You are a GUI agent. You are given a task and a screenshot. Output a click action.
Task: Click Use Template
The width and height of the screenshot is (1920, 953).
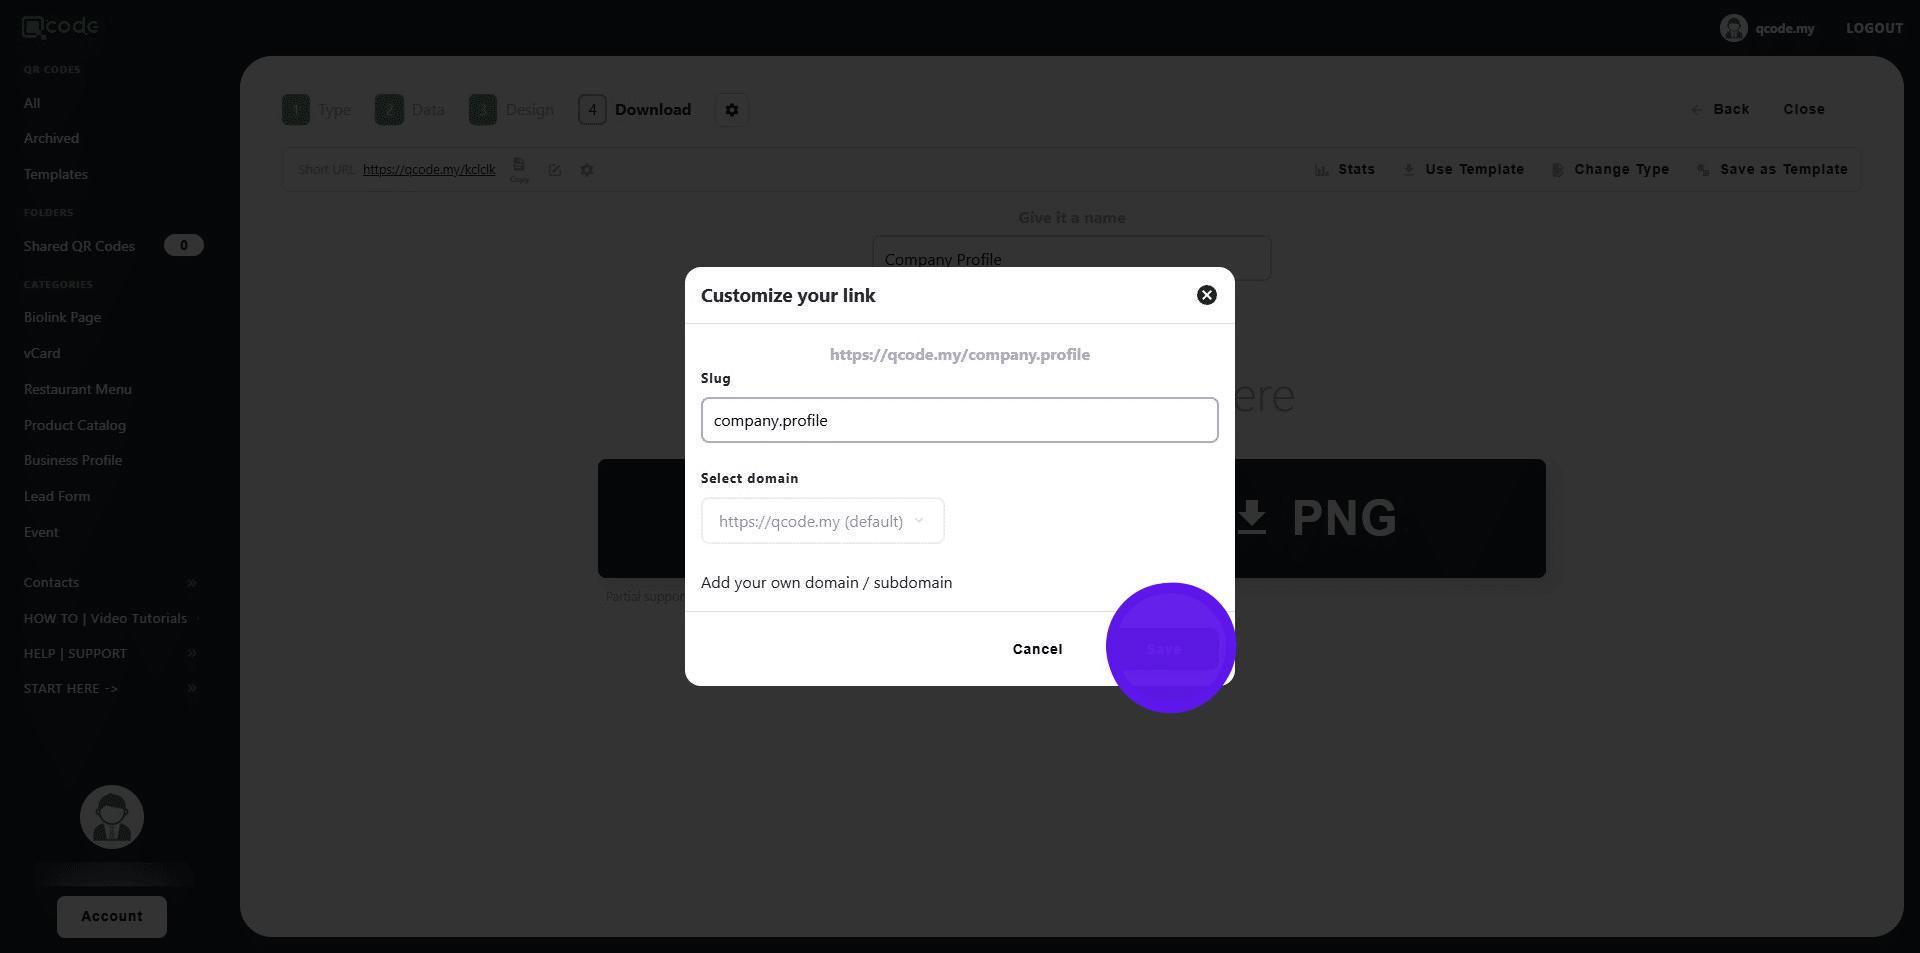(1463, 170)
